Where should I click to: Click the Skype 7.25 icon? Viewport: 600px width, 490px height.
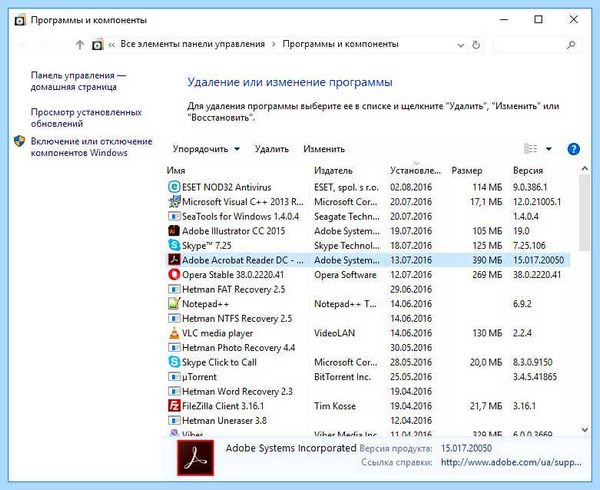pyautogui.click(x=174, y=245)
